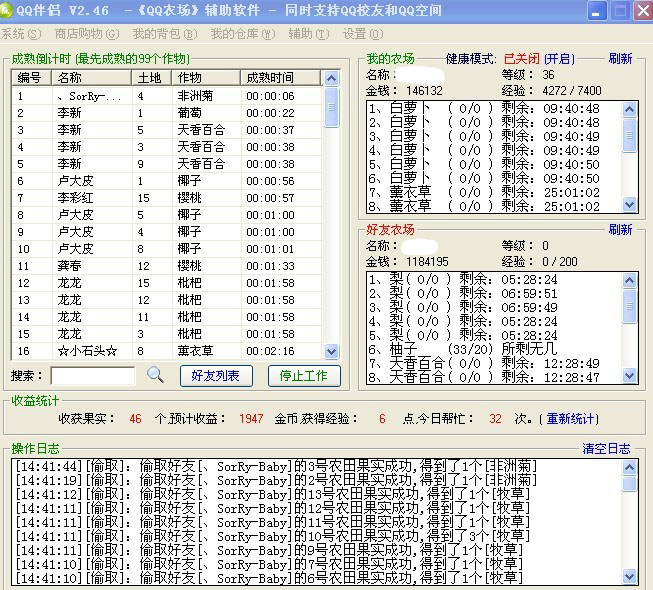Select row 7 李彩红 樱桃

point(167,198)
